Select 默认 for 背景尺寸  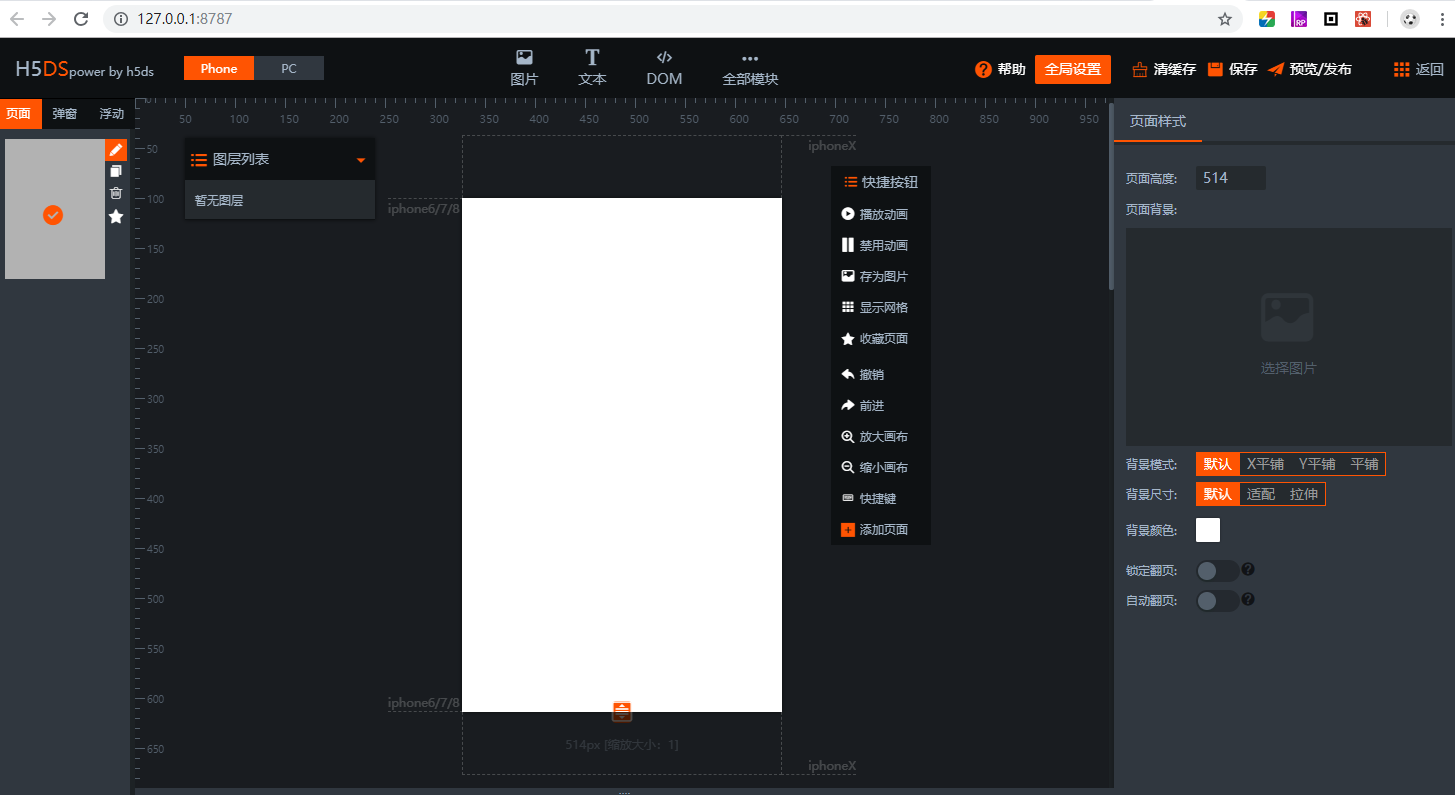coord(1218,494)
